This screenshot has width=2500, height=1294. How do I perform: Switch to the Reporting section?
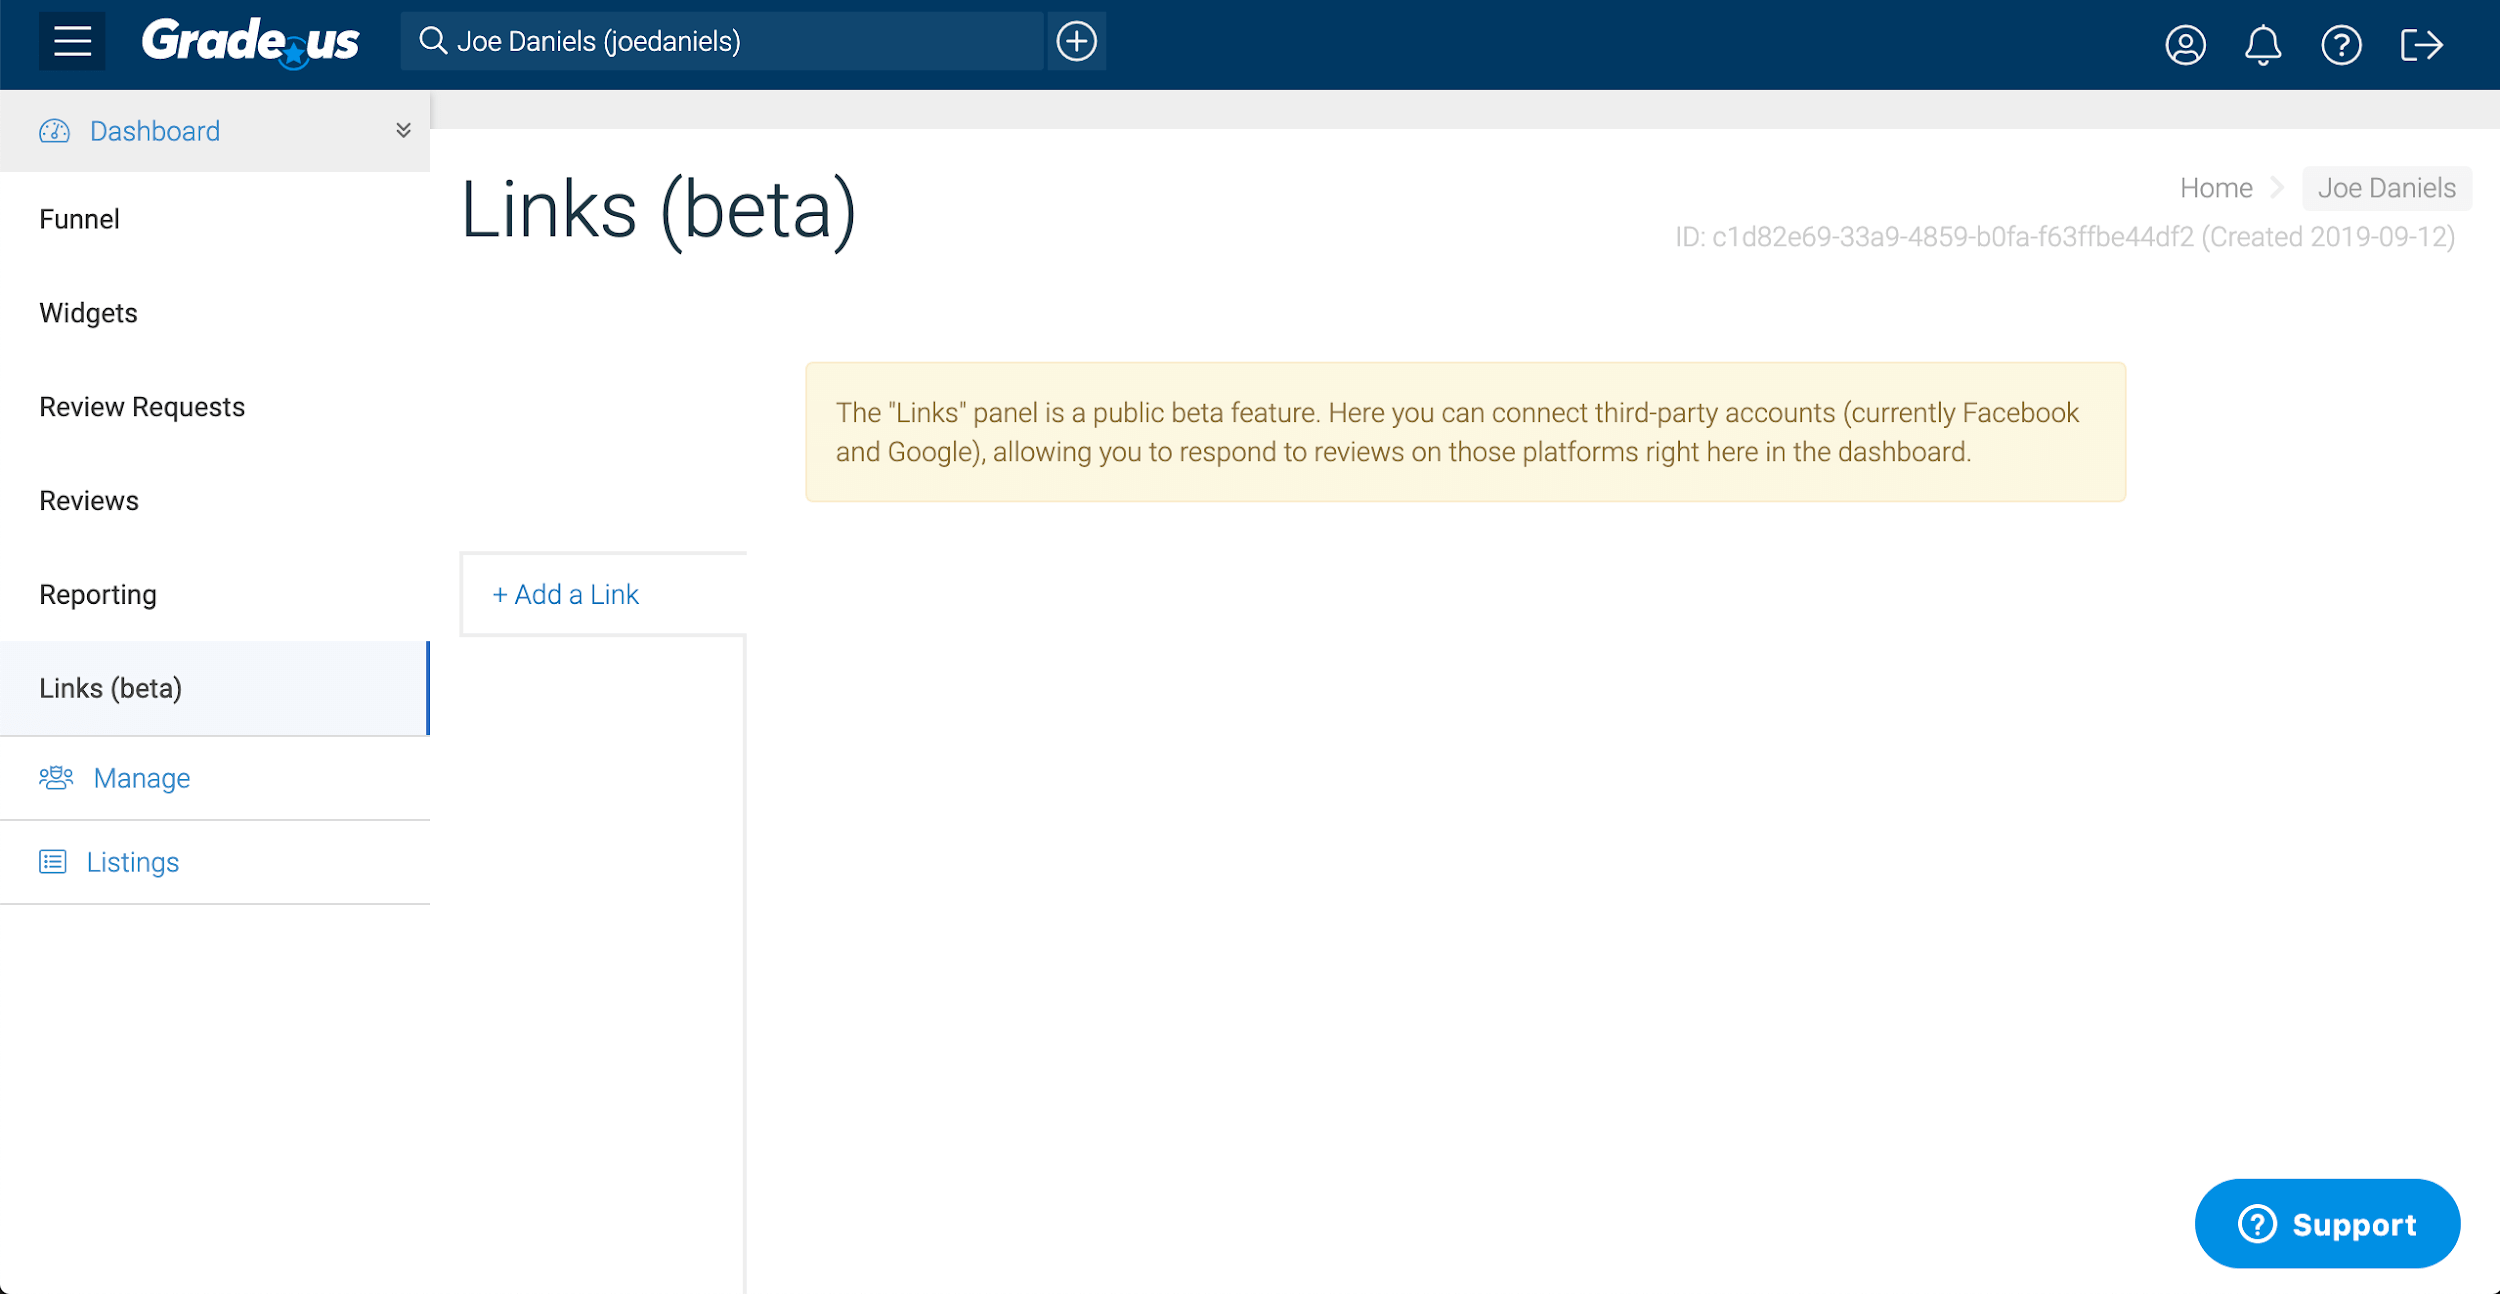[x=97, y=594]
